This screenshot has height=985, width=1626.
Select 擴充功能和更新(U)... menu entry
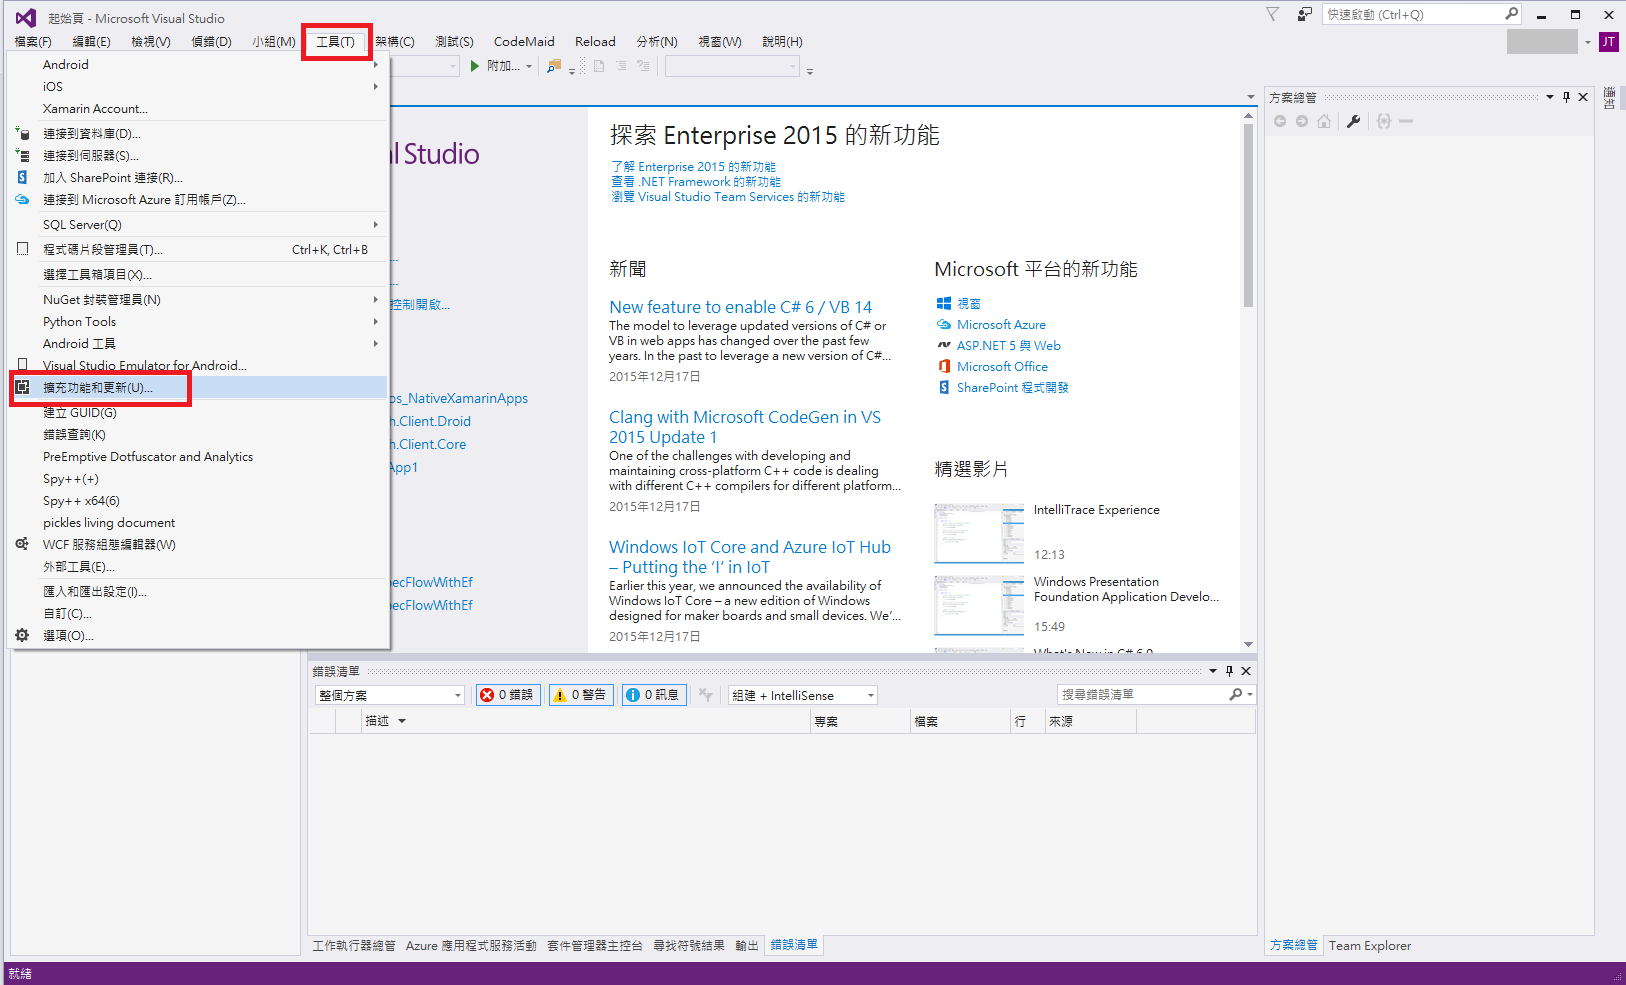(198, 387)
